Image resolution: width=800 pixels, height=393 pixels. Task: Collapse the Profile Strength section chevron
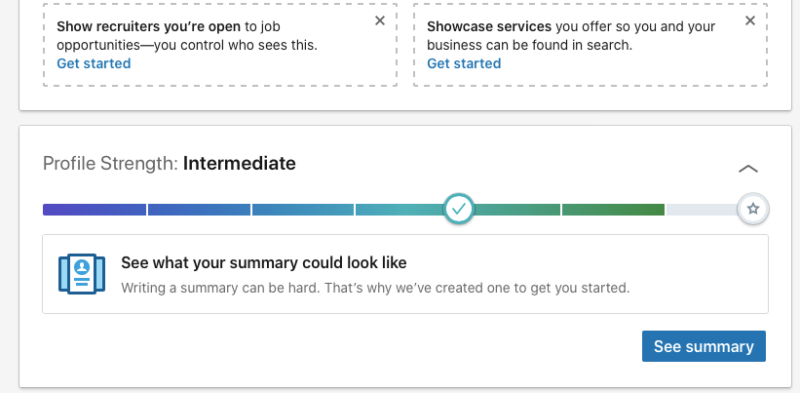748,169
